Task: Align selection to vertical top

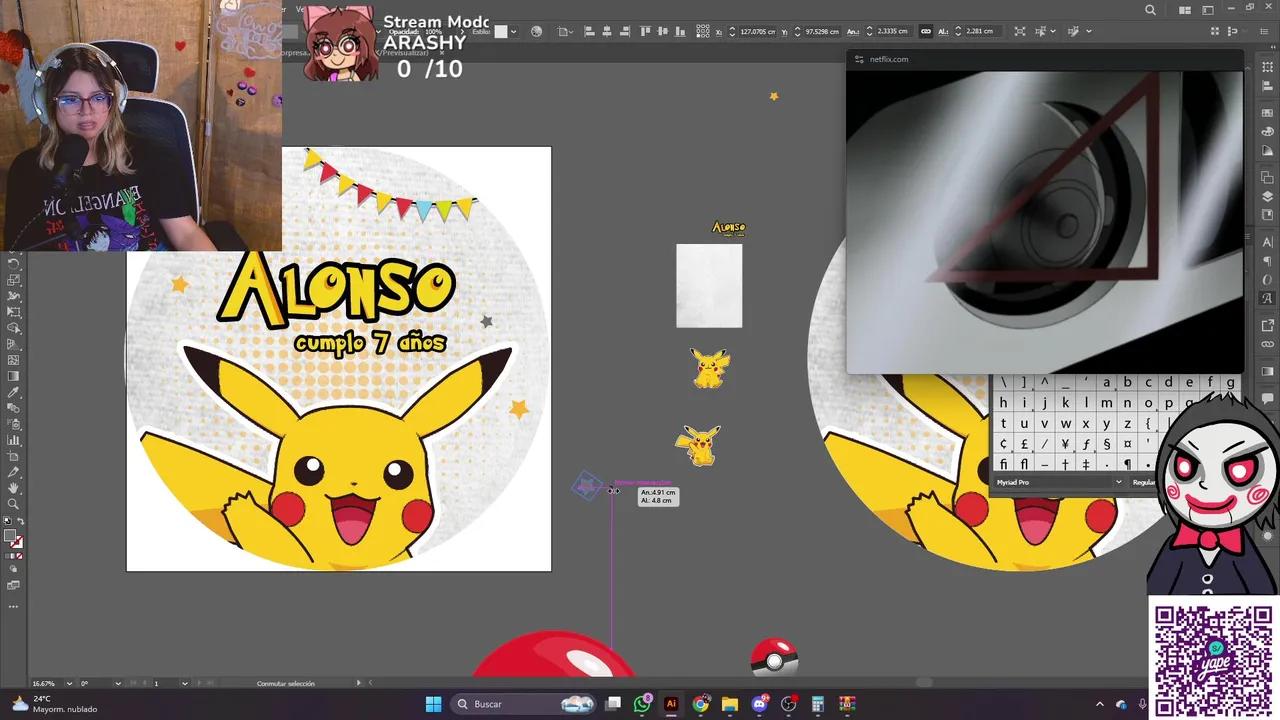Action: tap(645, 31)
